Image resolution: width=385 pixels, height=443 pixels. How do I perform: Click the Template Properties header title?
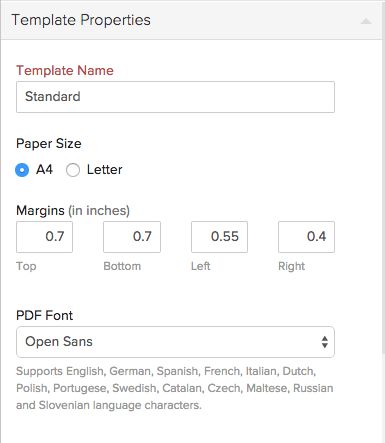tap(81, 20)
